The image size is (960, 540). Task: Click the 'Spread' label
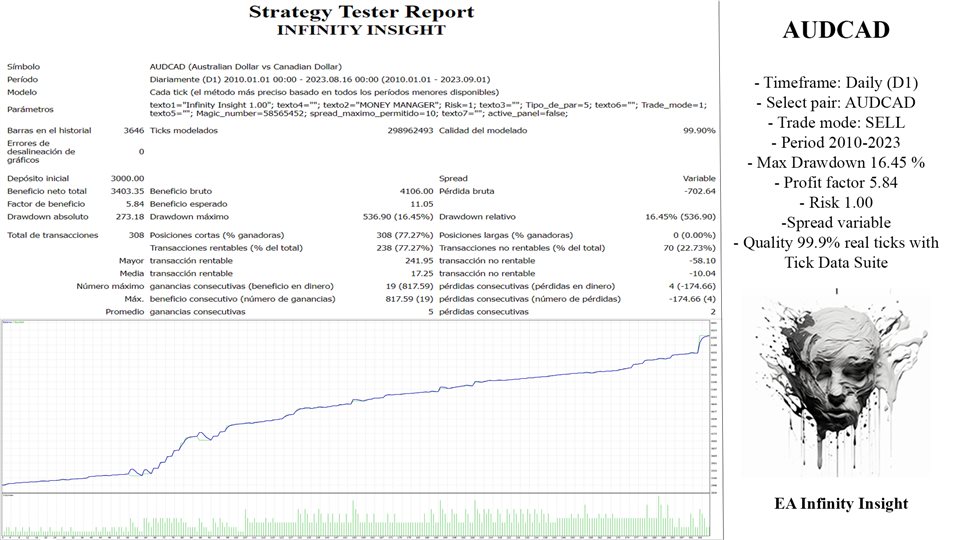(x=453, y=179)
